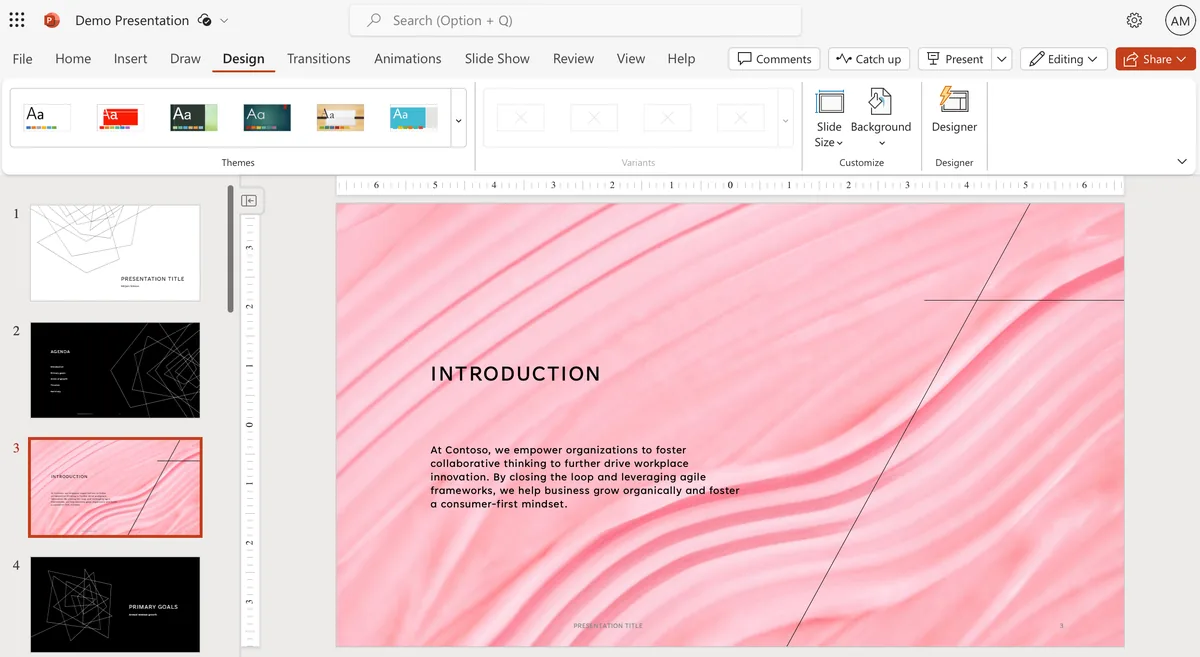This screenshot has width=1200, height=657.
Task: Switch to the View tab
Action: [x=631, y=59]
